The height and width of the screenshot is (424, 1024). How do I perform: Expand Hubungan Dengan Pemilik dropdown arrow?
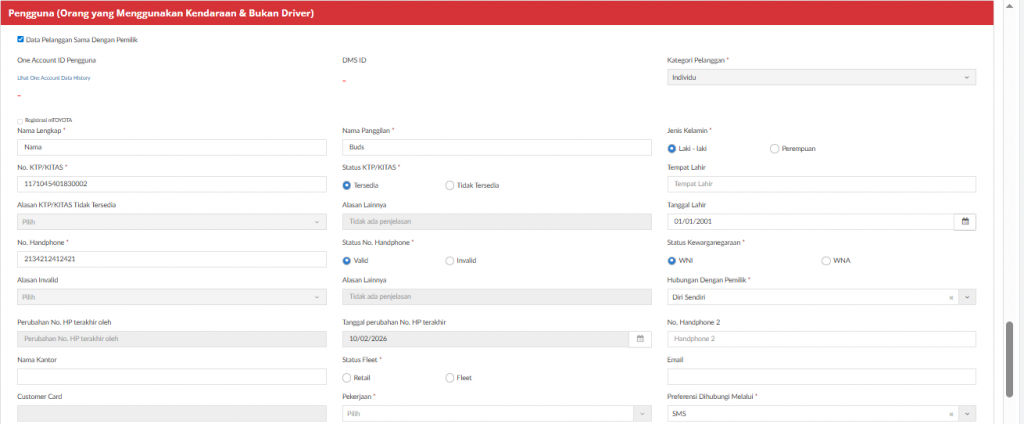coord(966,297)
